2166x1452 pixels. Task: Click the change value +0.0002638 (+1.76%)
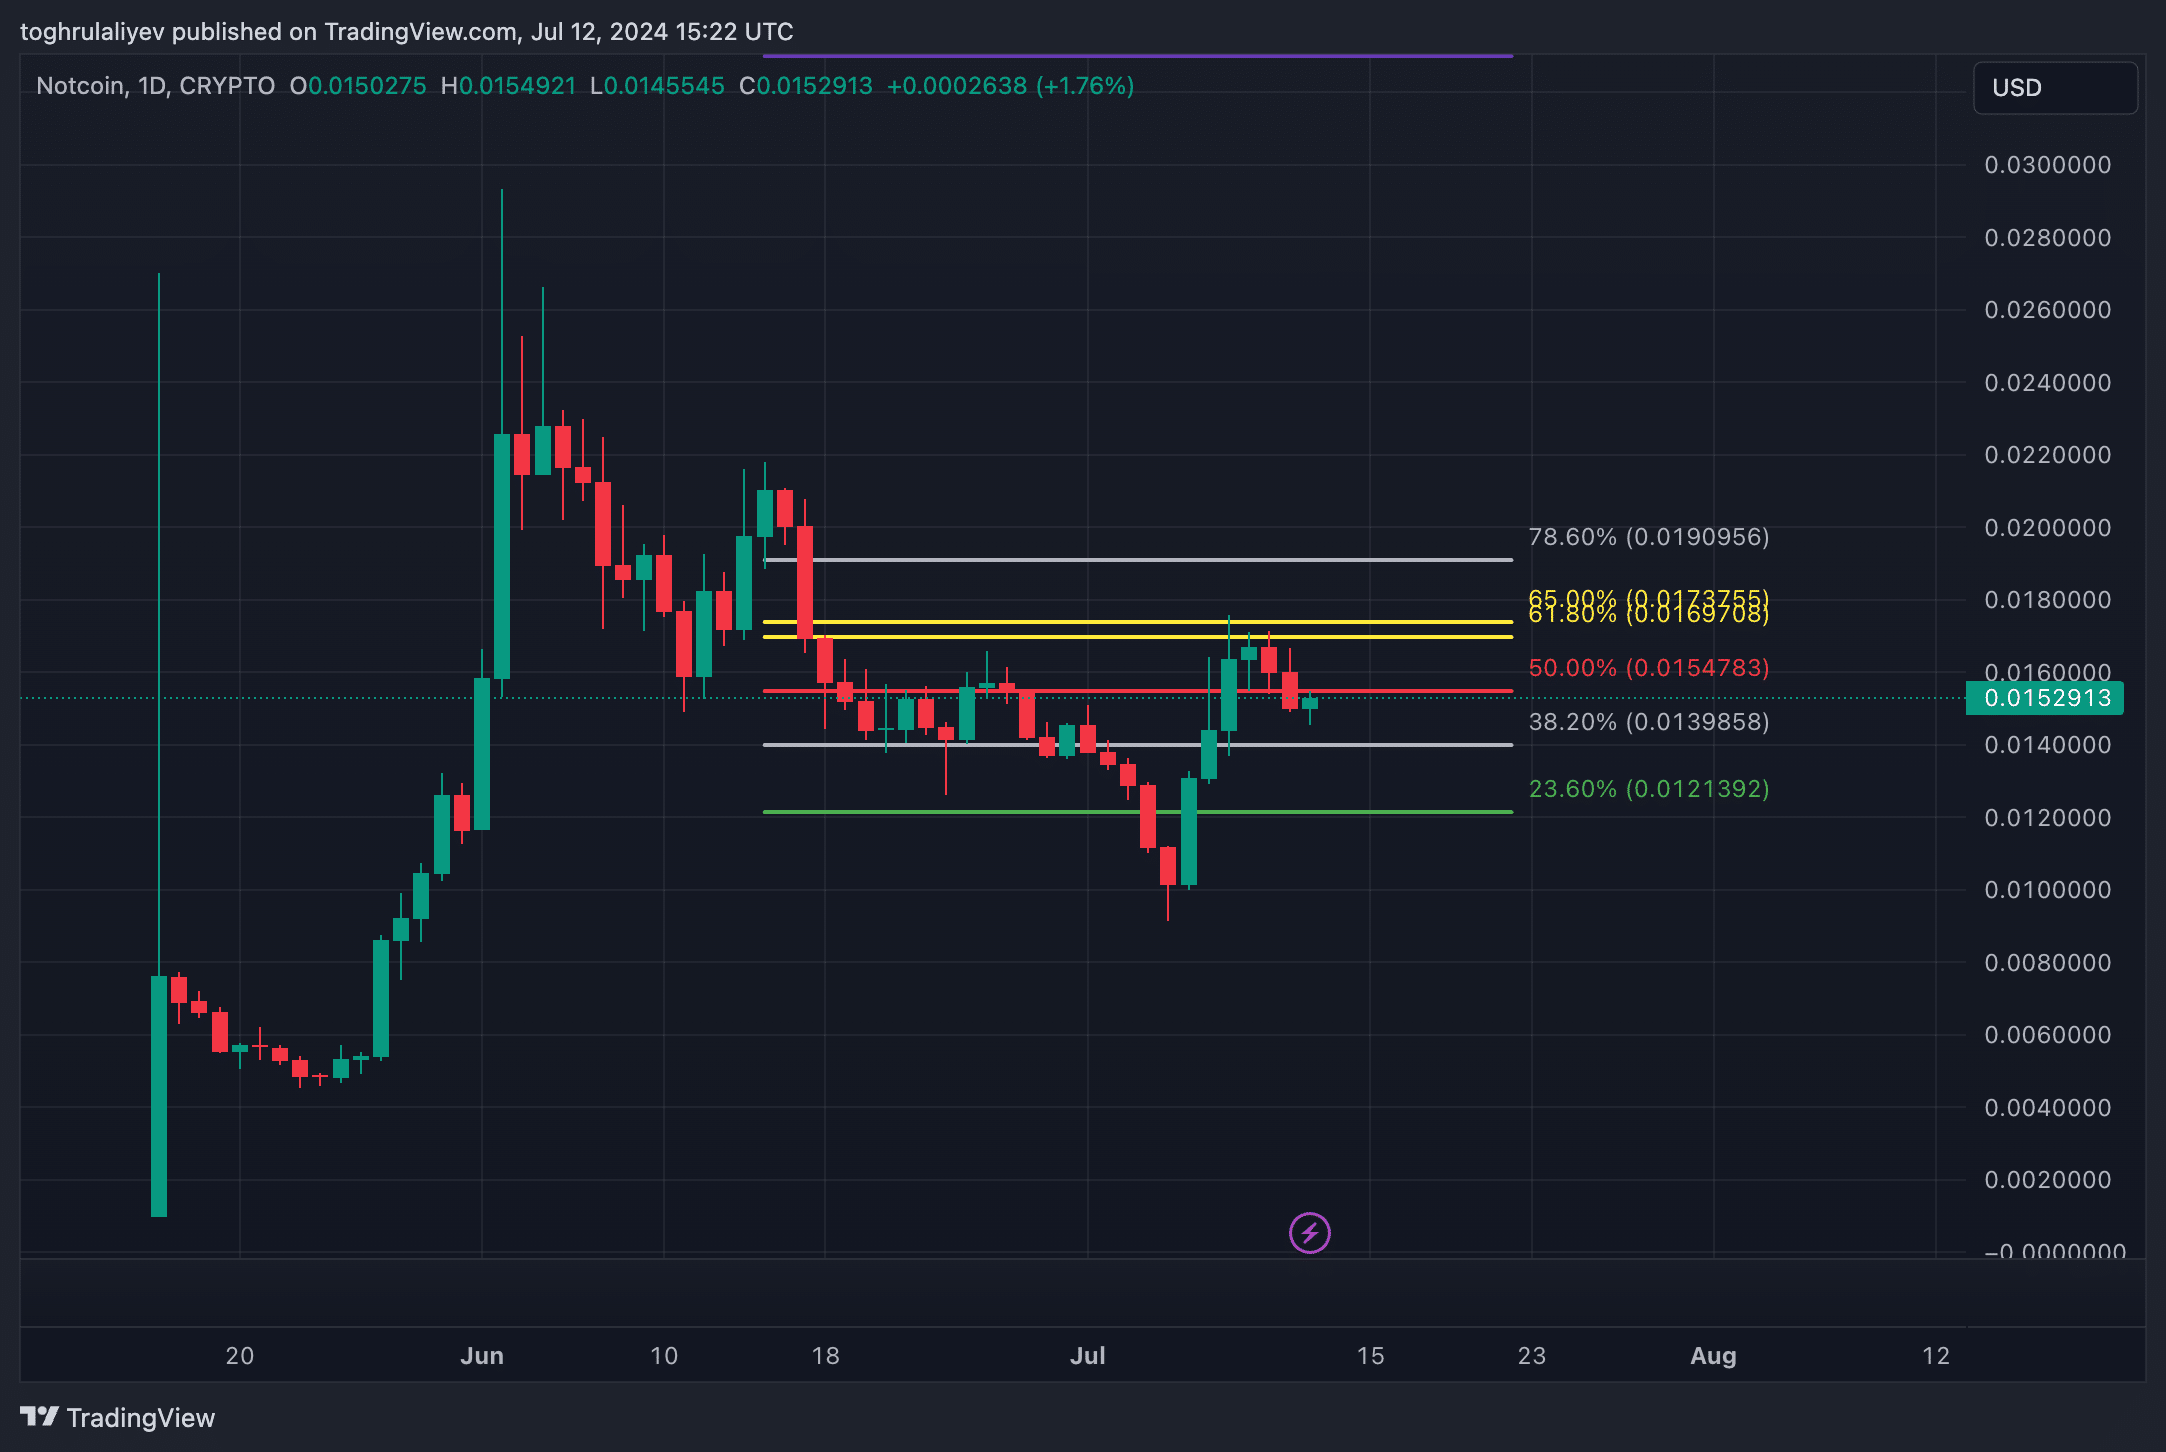pos(1010,86)
